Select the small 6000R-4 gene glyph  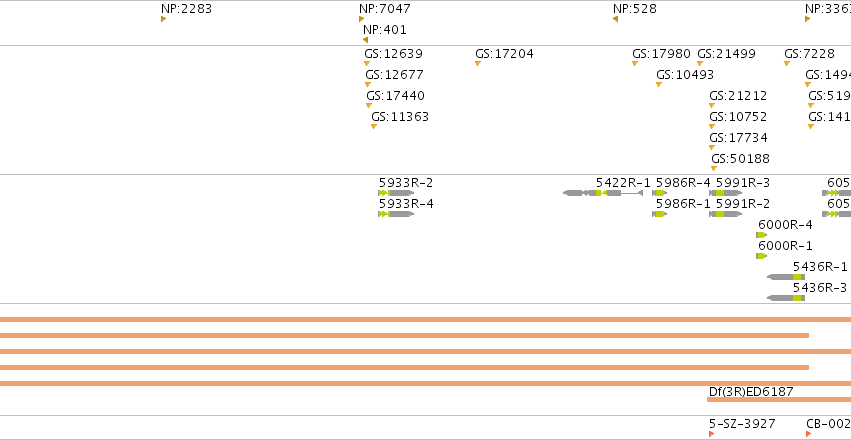(x=761, y=235)
